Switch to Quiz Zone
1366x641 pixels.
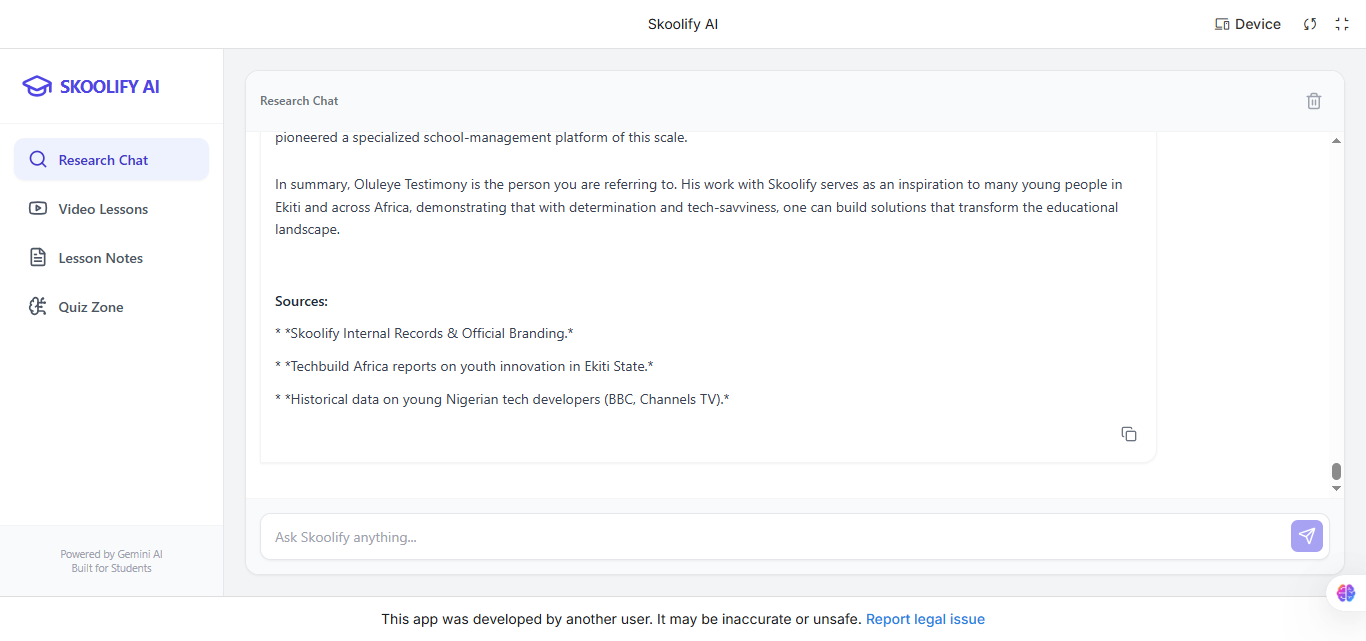[x=91, y=307]
